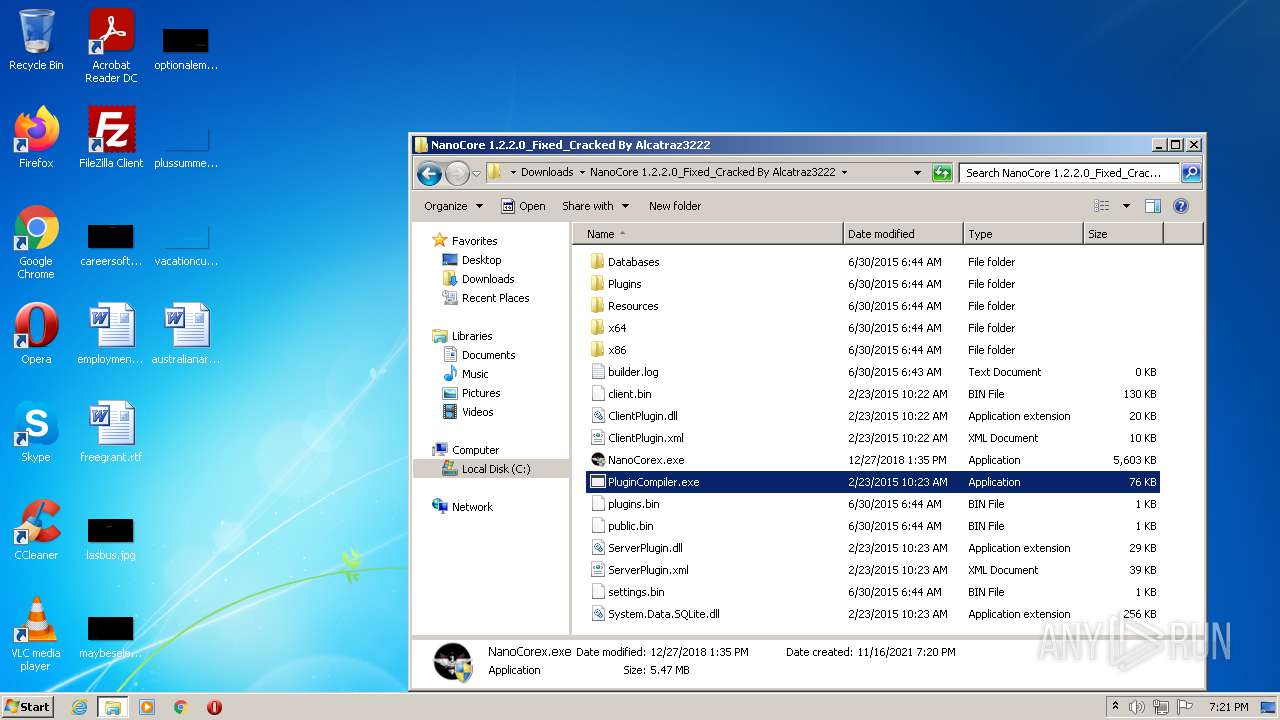Viewport: 1280px width, 720px height.
Task: Select the lasbus.jpg desktop file
Action: pyautogui.click(x=111, y=540)
